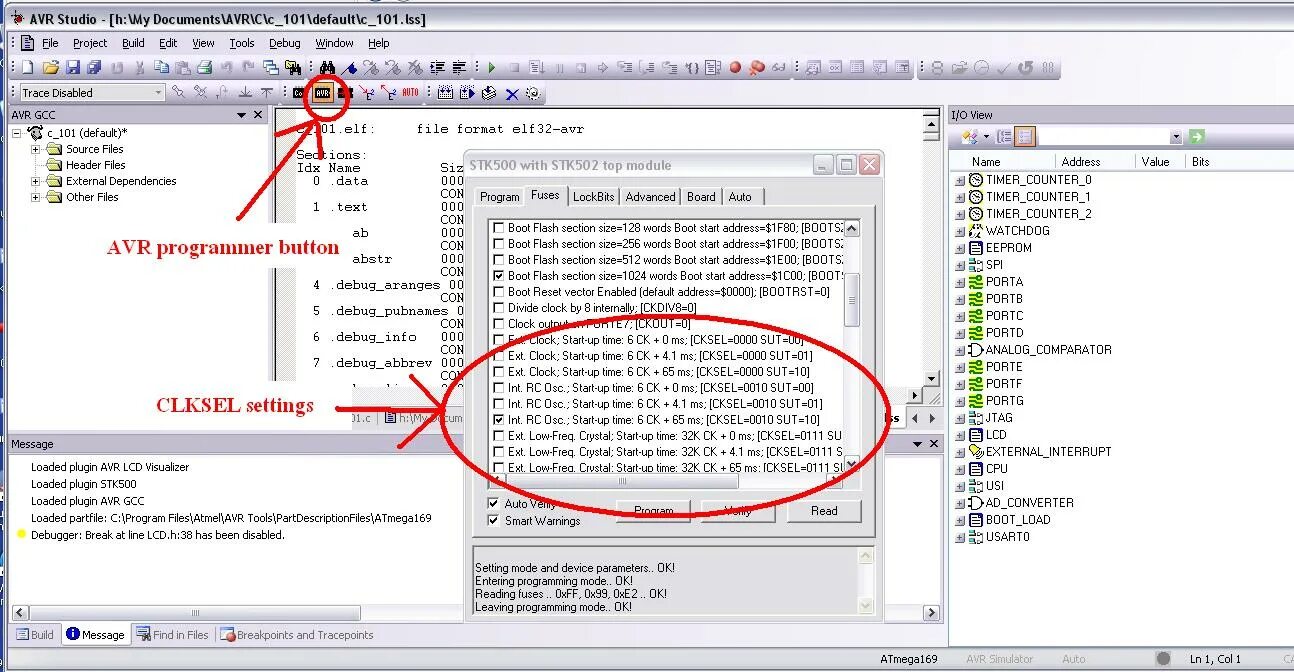This screenshot has height=672, width=1294.
Task: Click the red AUTO programming icon
Action: (411, 93)
